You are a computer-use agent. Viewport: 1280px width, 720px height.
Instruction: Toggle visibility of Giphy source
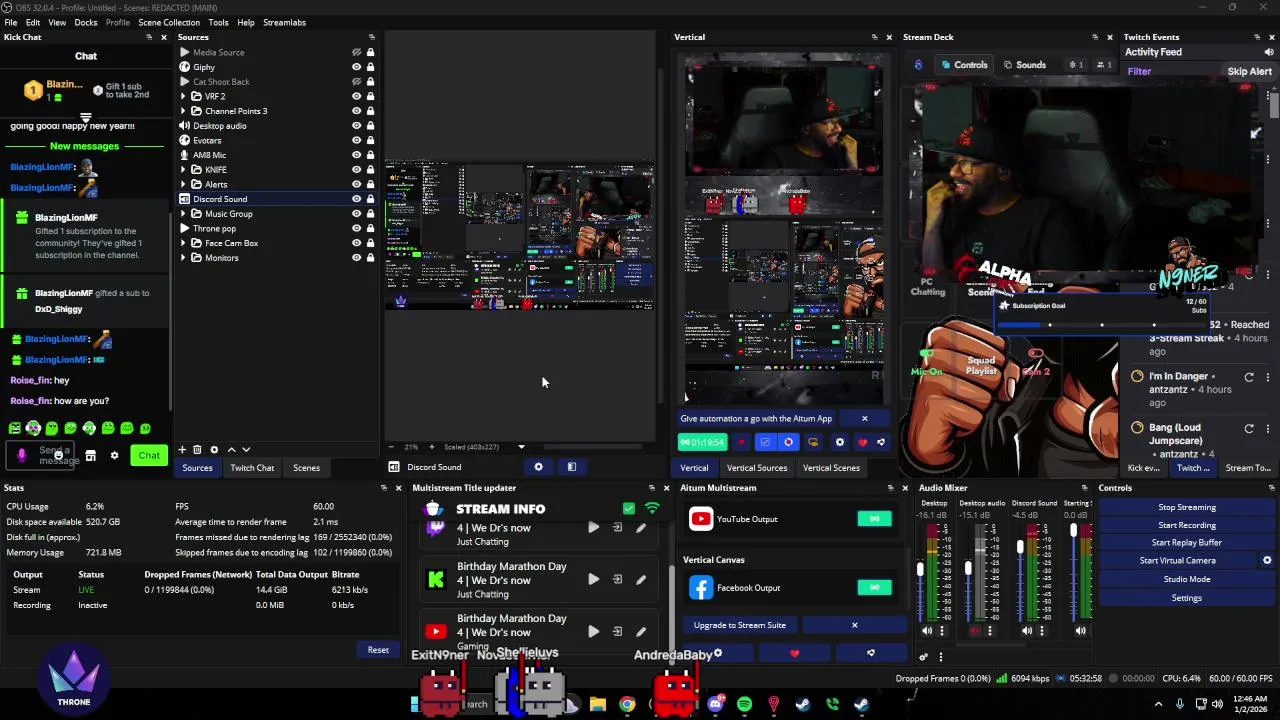click(356, 67)
